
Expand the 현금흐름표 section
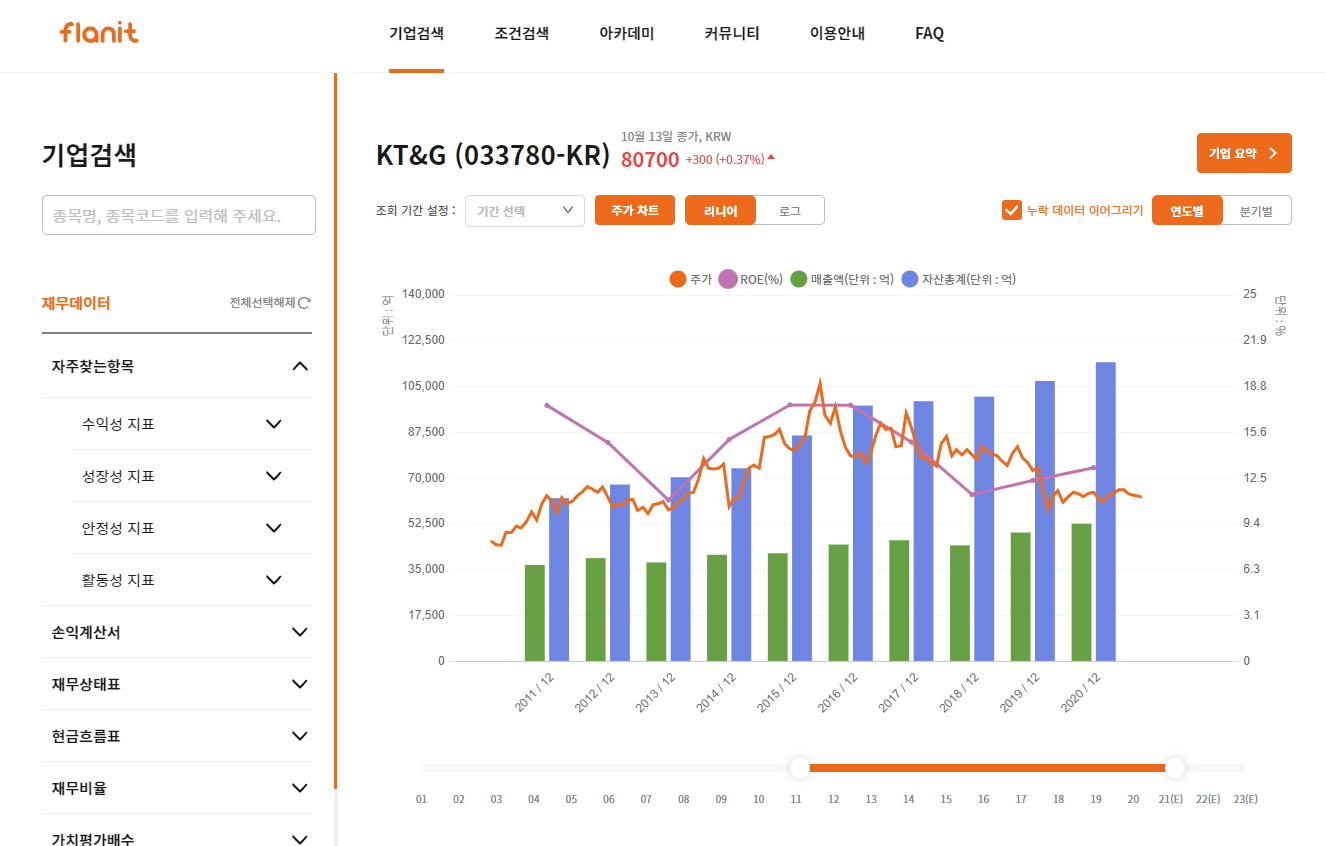(x=177, y=736)
